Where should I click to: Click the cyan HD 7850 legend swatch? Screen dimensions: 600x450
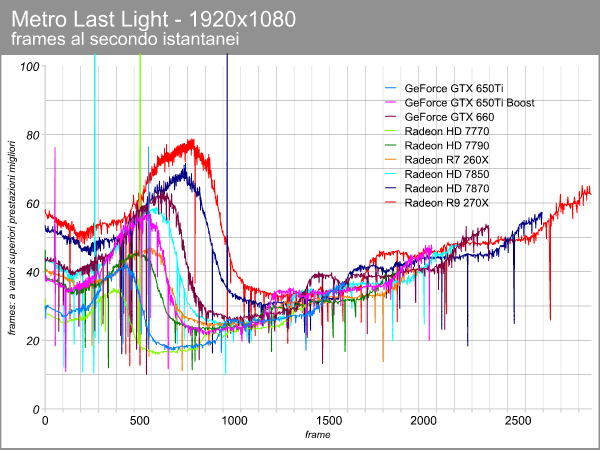tap(390, 174)
